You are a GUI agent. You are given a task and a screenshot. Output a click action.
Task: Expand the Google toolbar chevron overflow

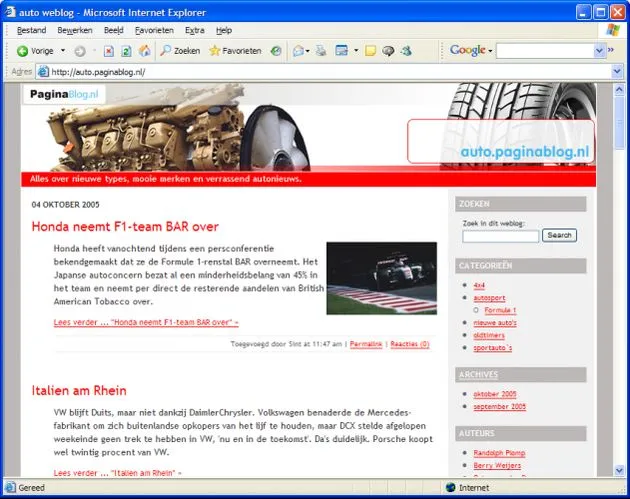(611, 50)
